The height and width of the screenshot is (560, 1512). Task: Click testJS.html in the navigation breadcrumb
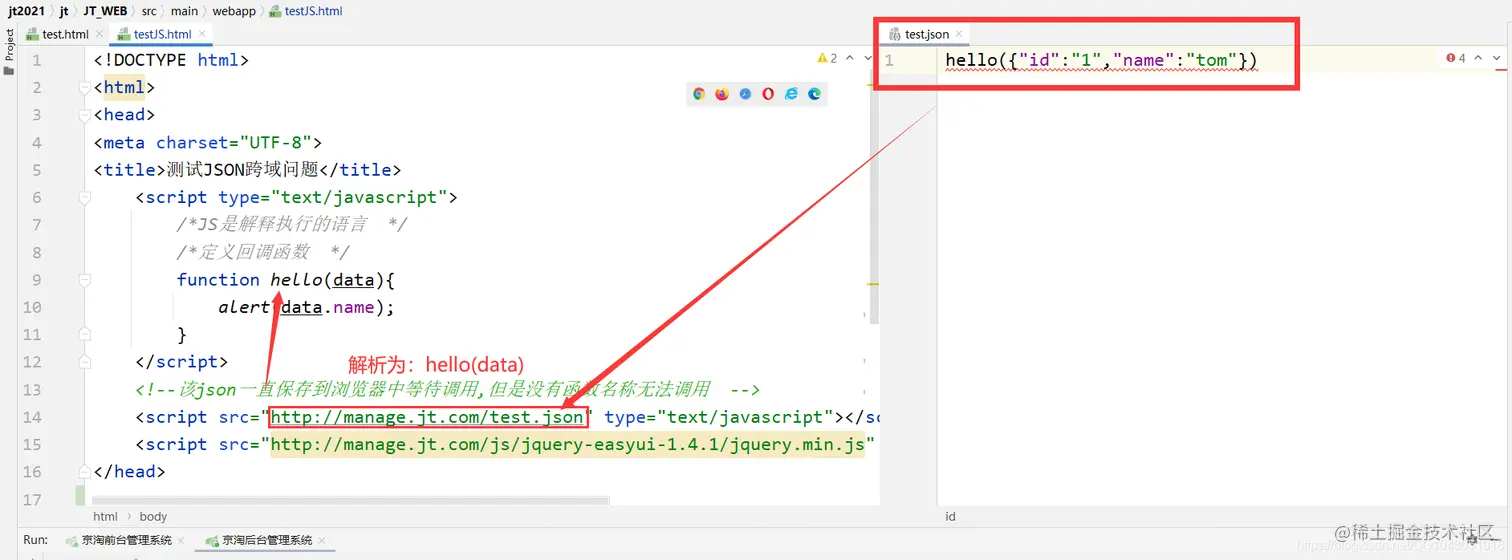[308, 11]
